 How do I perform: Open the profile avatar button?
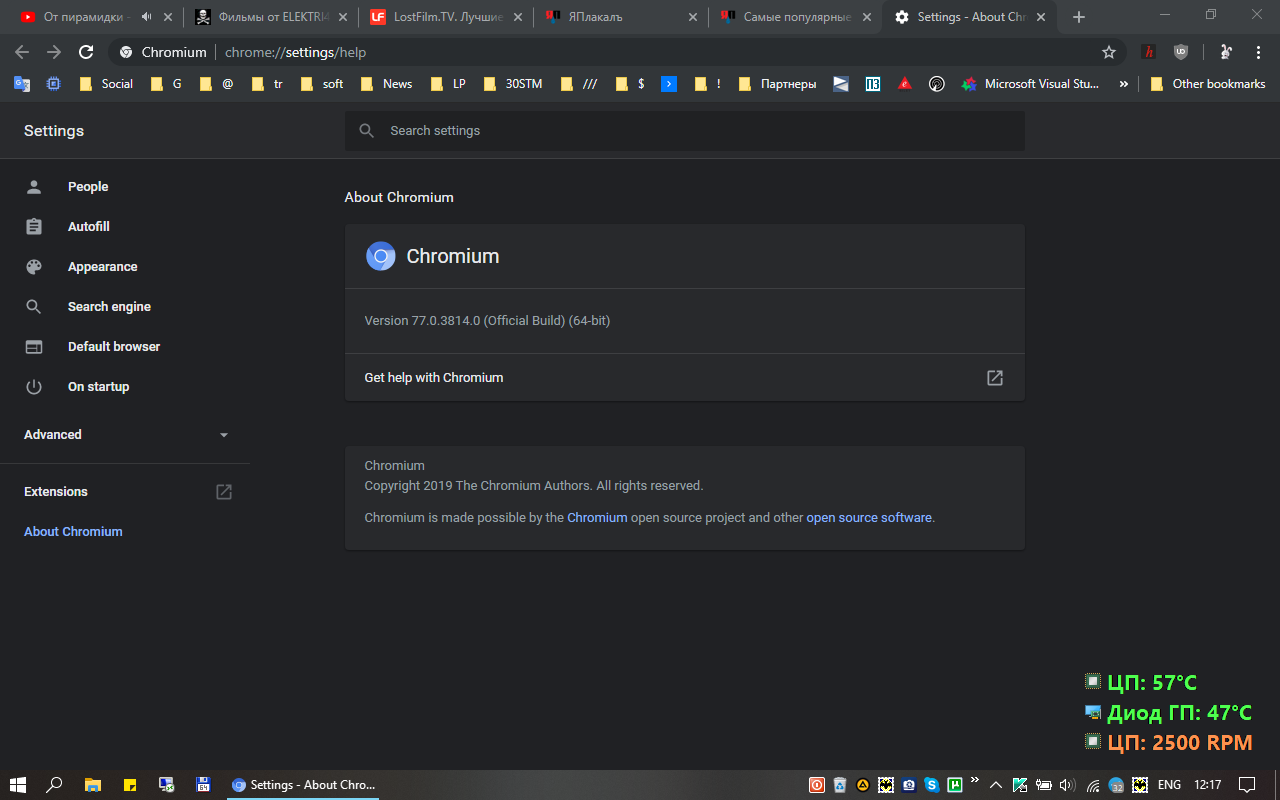click(x=1226, y=52)
